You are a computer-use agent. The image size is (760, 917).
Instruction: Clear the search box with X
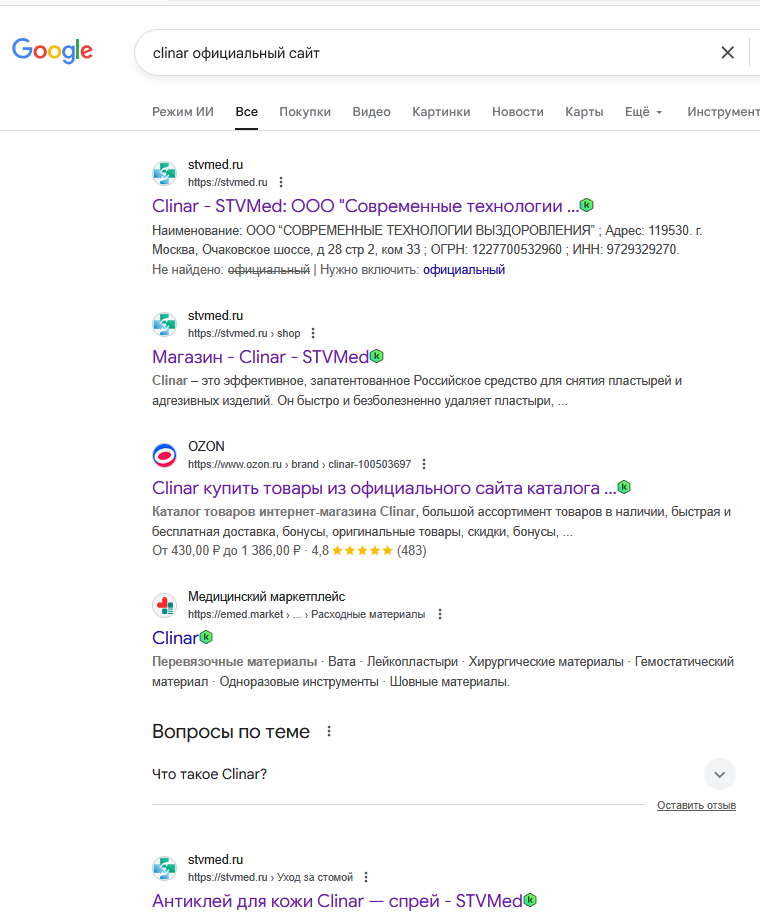click(728, 53)
